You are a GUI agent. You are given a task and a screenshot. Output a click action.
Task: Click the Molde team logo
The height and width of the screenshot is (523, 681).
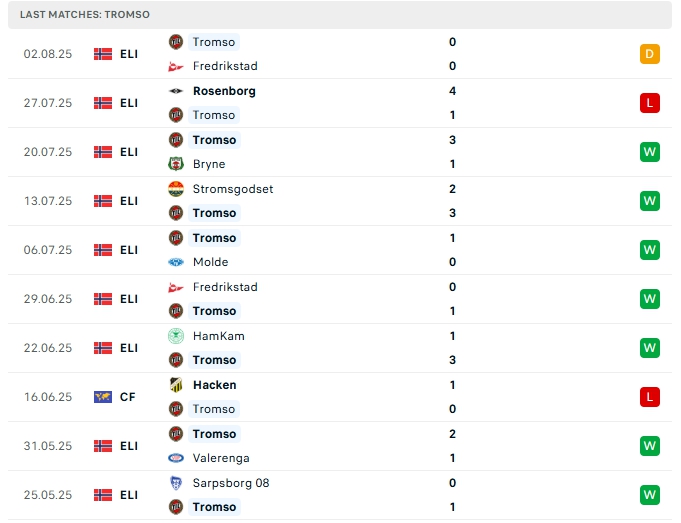click(x=176, y=262)
